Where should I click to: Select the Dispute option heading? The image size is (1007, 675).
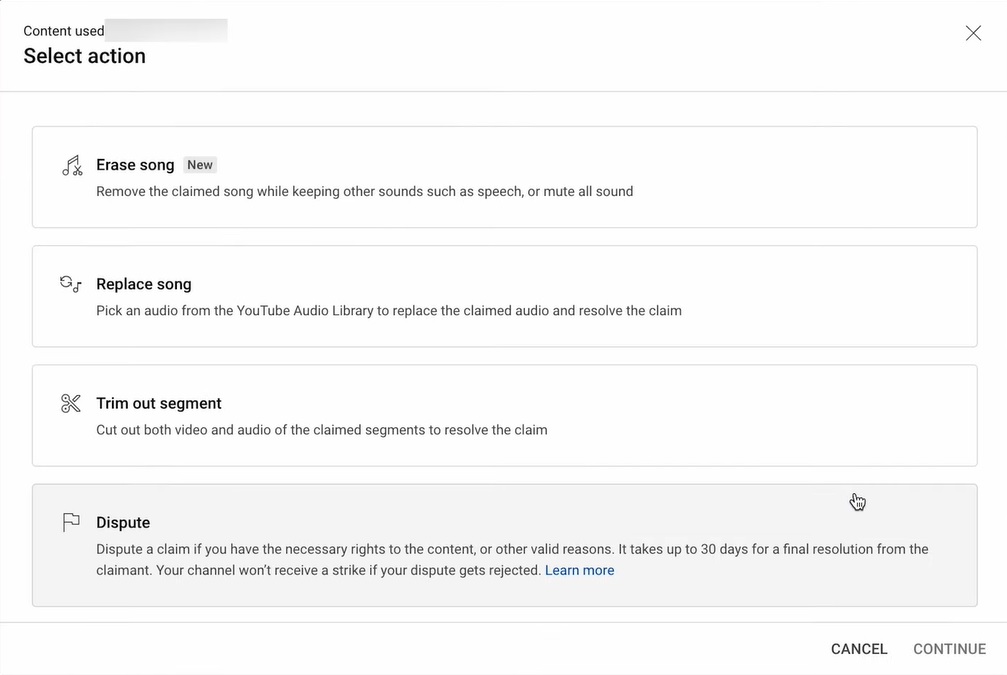tap(123, 522)
